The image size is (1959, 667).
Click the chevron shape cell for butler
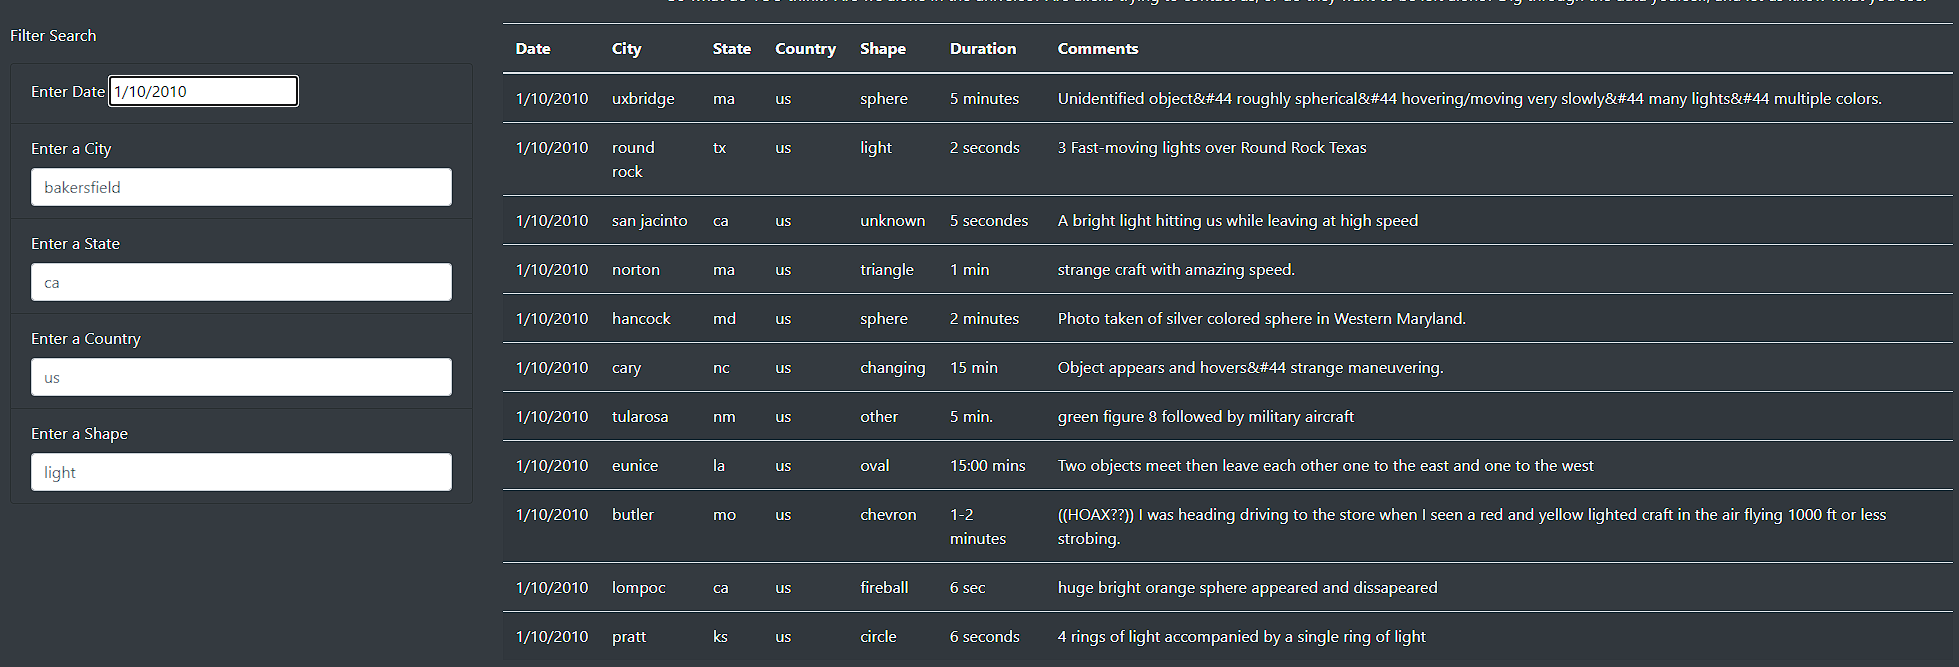pyautogui.click(x=888, y=514)
